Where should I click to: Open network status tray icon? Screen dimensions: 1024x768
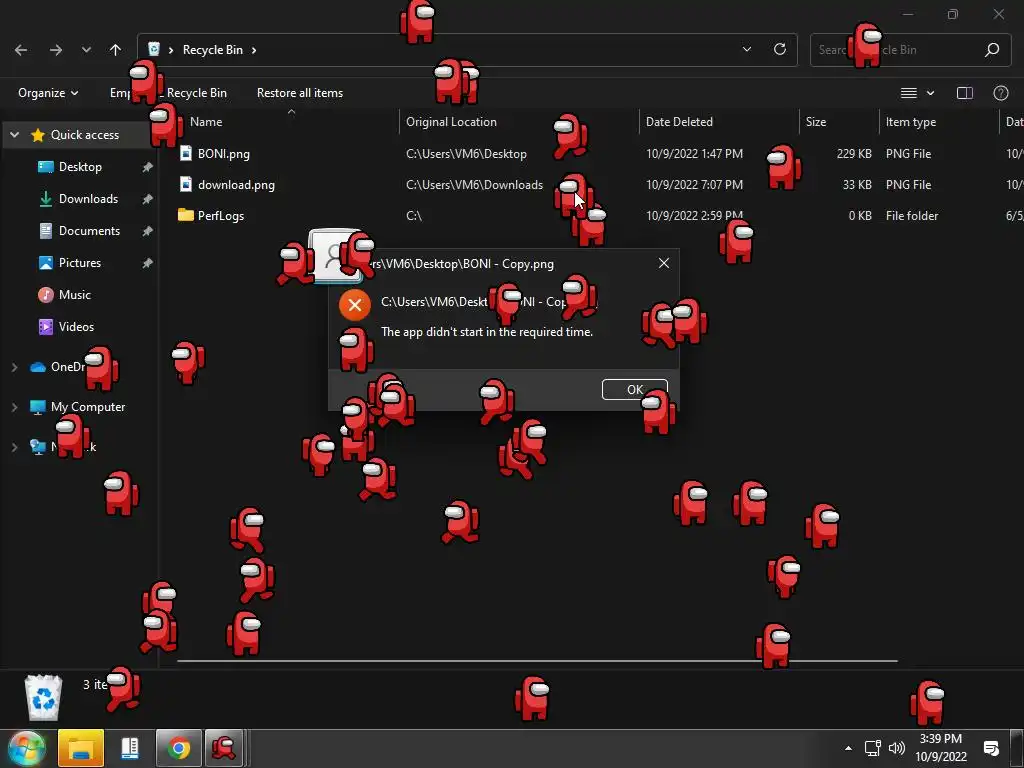coord(872,748)
